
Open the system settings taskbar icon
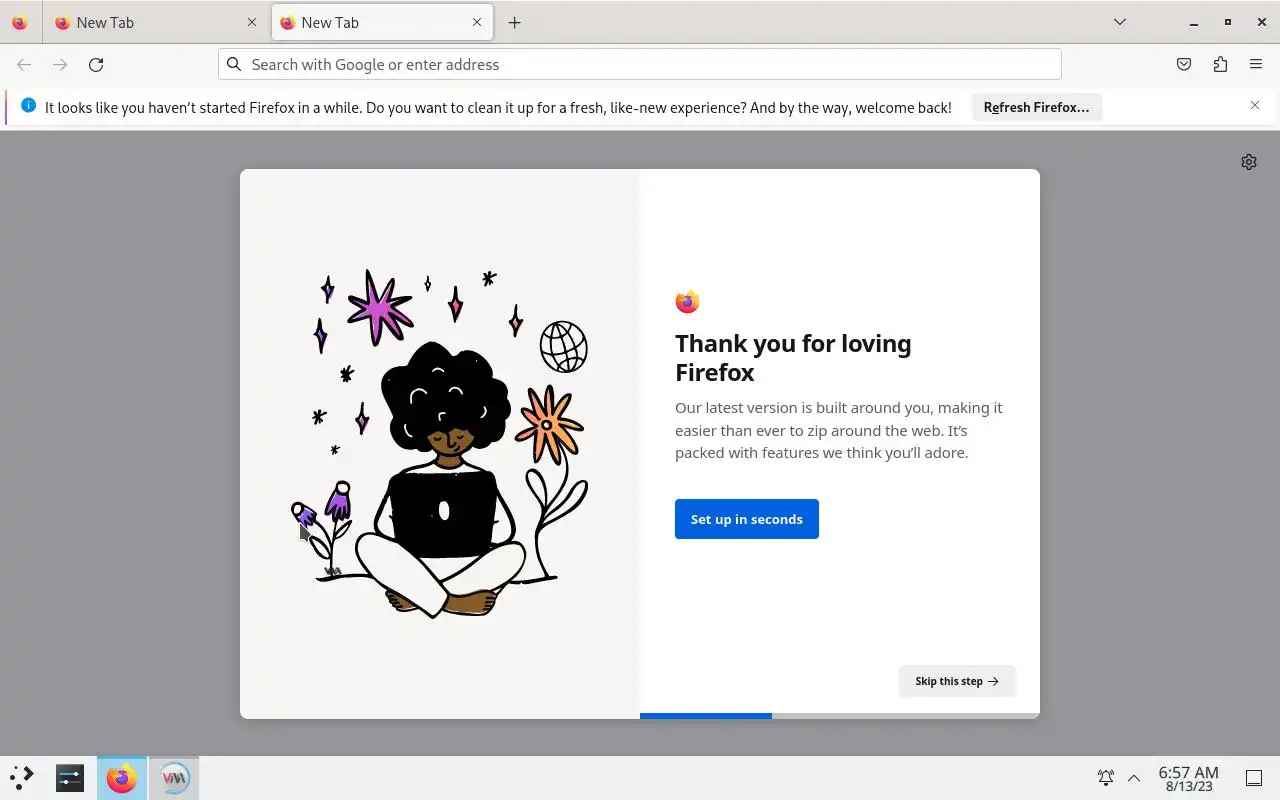point(70,777)
